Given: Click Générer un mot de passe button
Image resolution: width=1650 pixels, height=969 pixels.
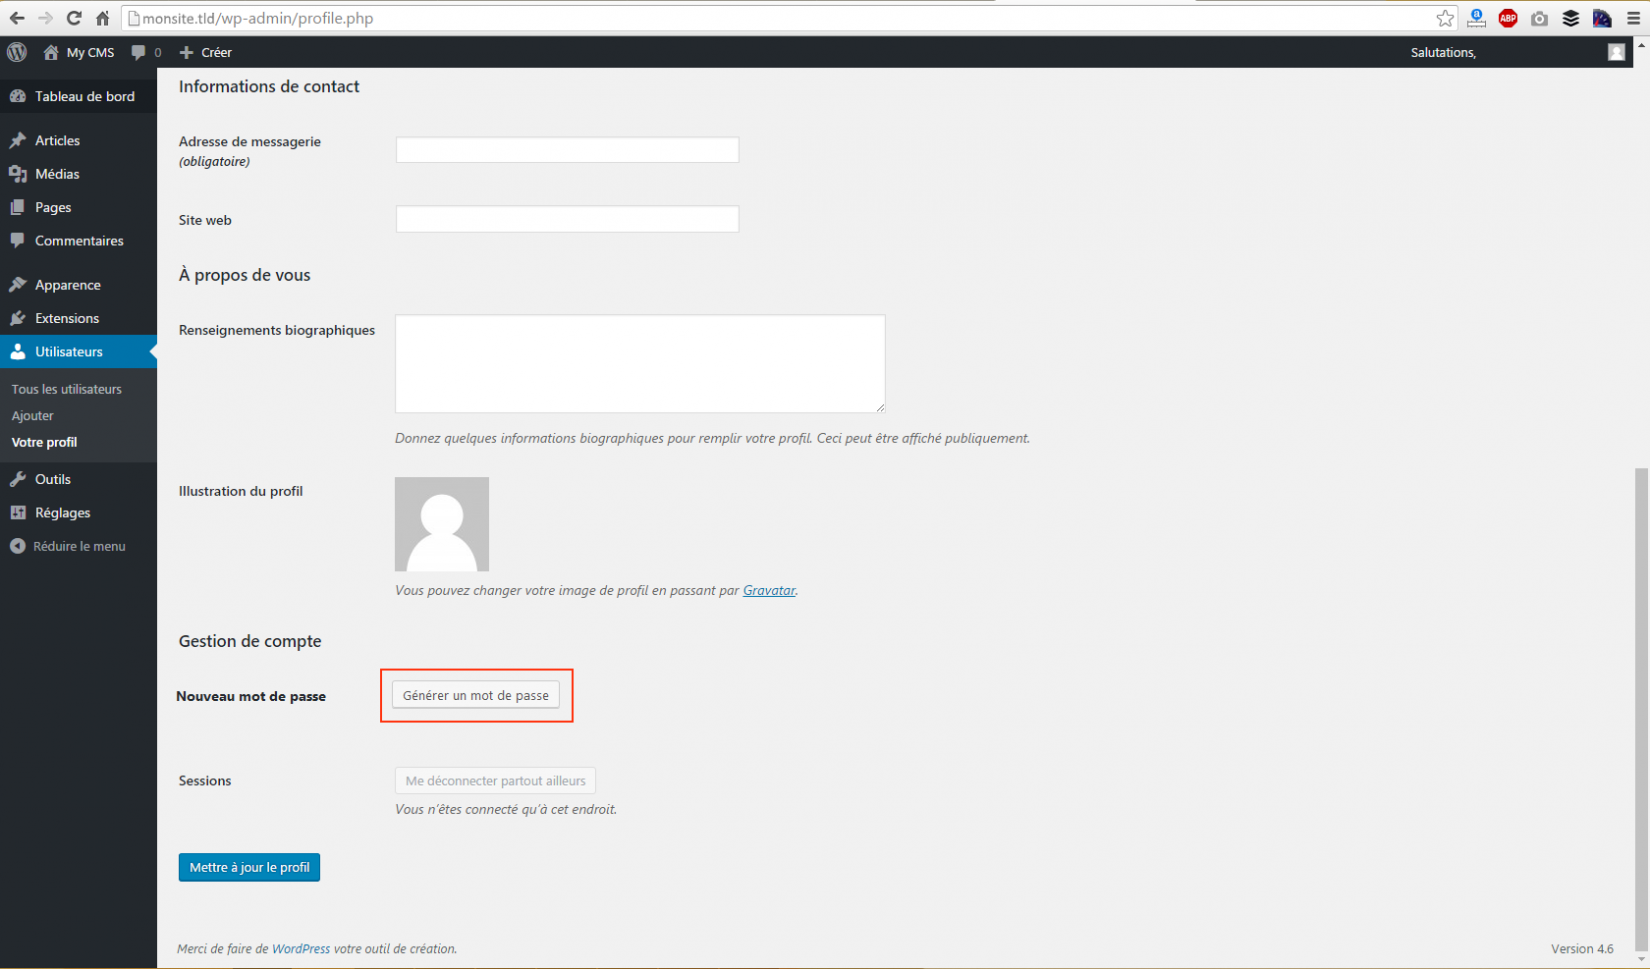Looking at the screenshot, I should click(476, 695).
